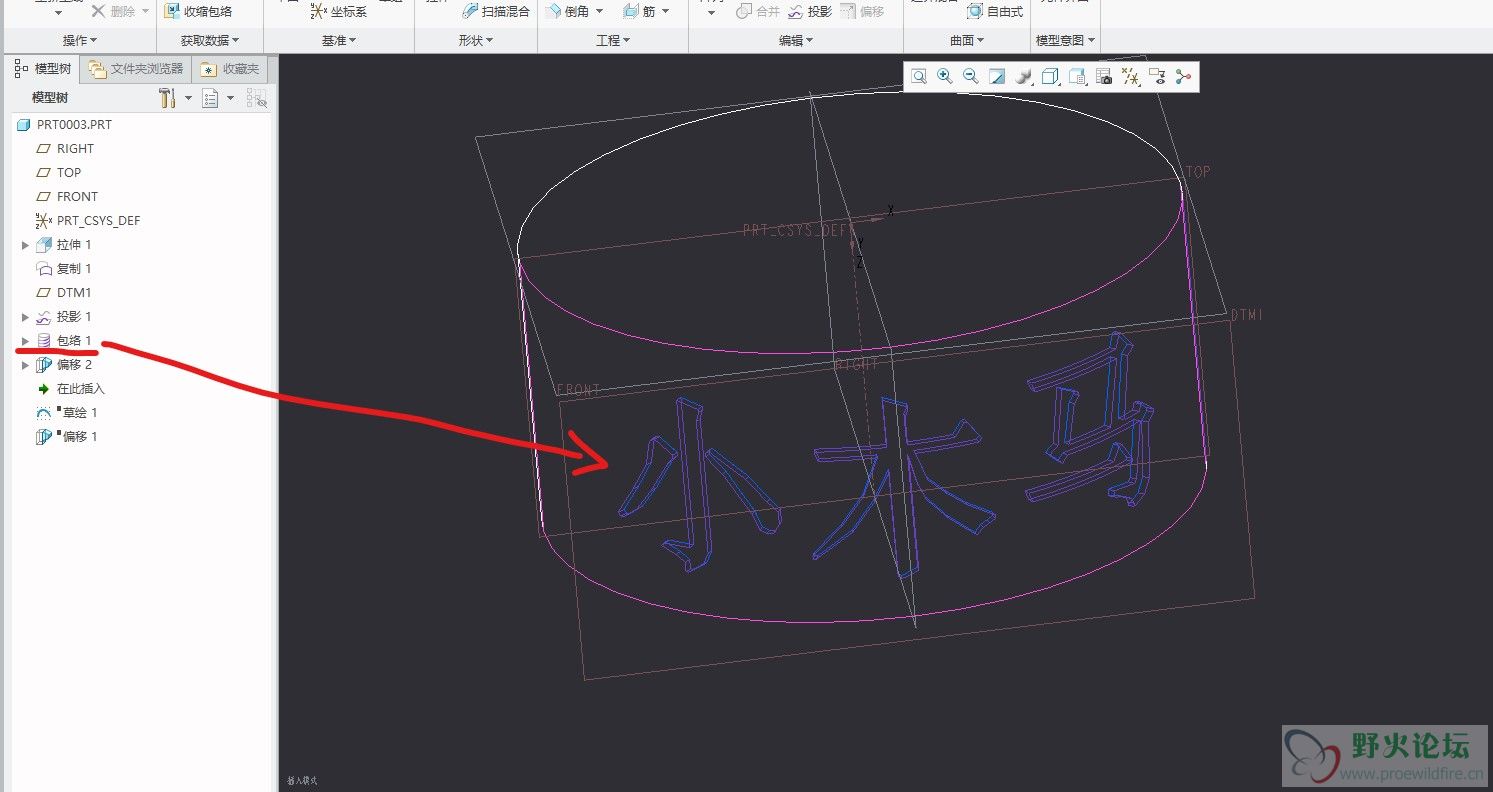Image resolution: width=1493 pixels, height=792 pixels.
Task: Select the TOP datum plane item
Action: pos(59,173)
